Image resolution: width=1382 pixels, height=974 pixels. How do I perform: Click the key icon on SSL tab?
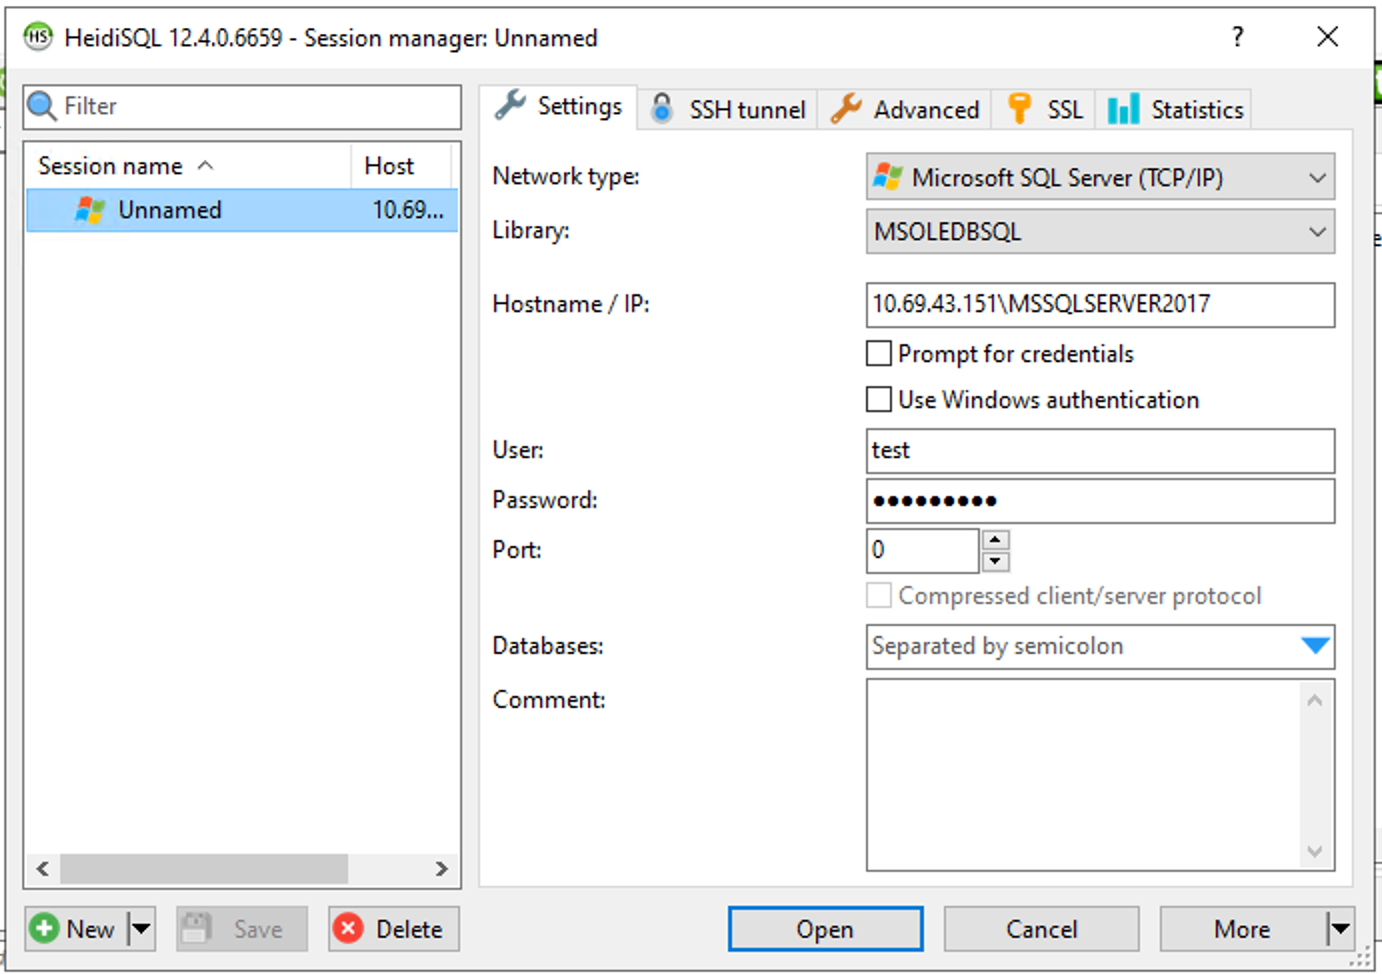pyautogui.click(x=1019, y=108)
